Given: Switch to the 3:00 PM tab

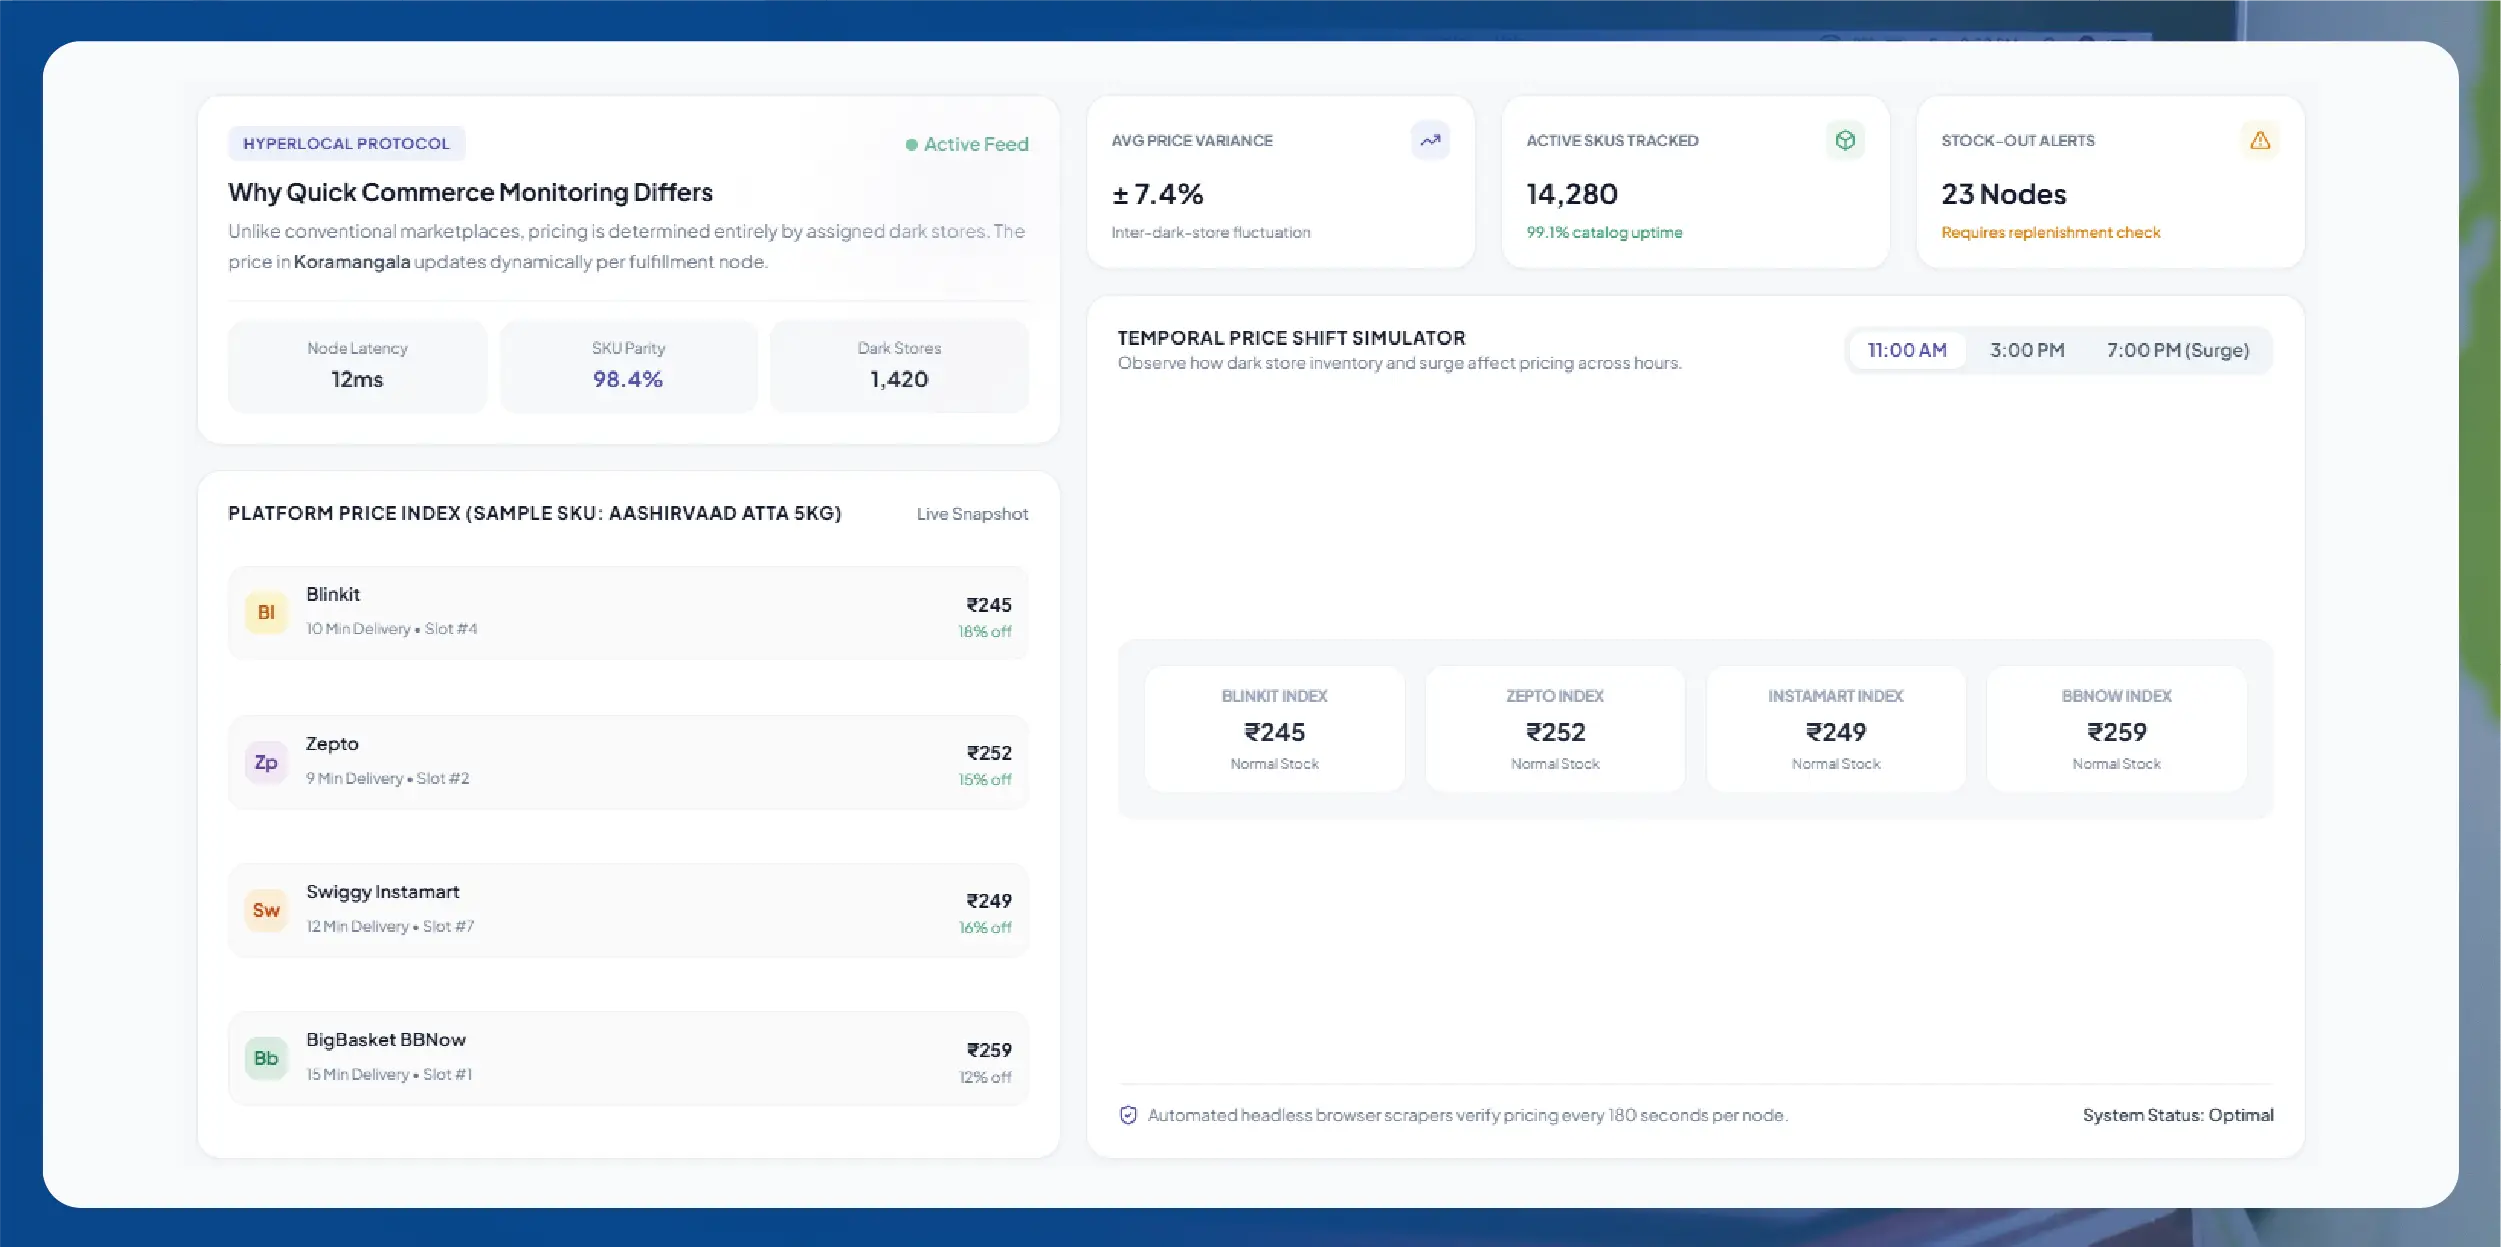Looking at the screenshot, I should (2027, 350).
